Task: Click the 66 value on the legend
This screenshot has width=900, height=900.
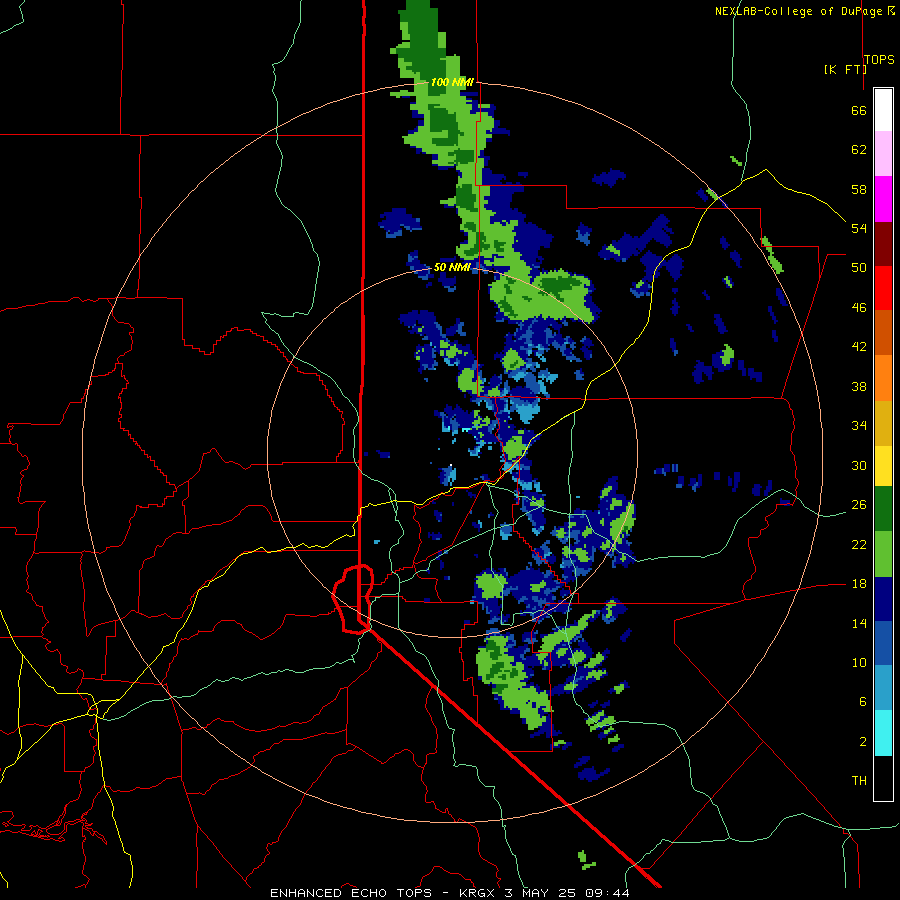Action: click(859, 111)
